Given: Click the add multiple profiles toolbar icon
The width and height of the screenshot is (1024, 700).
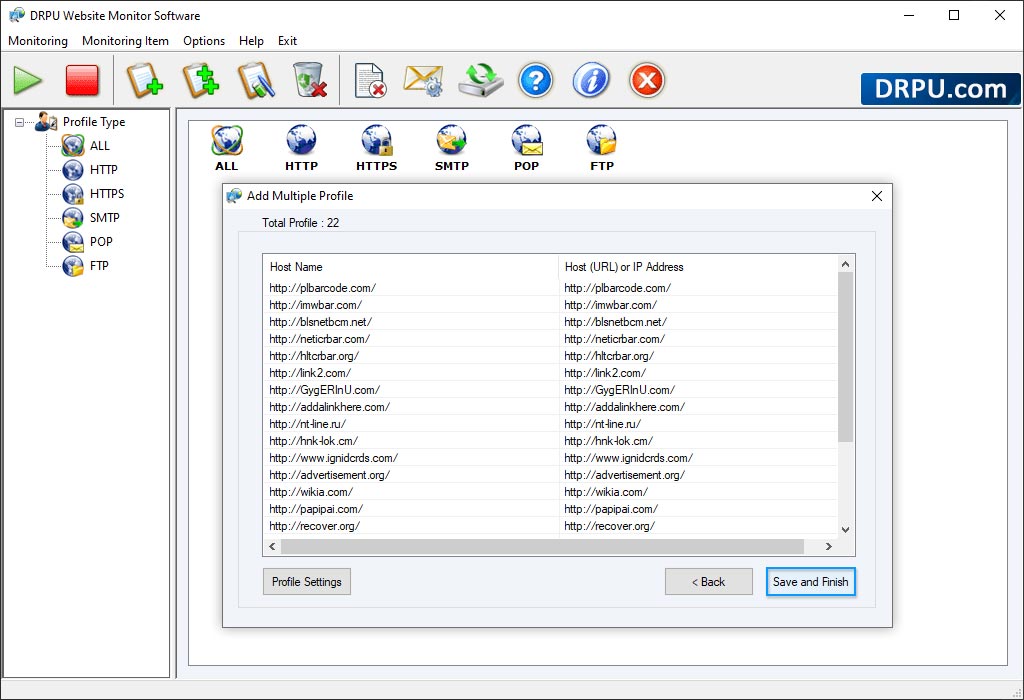Looking at the screenshot, I should [x=200, y=81].
